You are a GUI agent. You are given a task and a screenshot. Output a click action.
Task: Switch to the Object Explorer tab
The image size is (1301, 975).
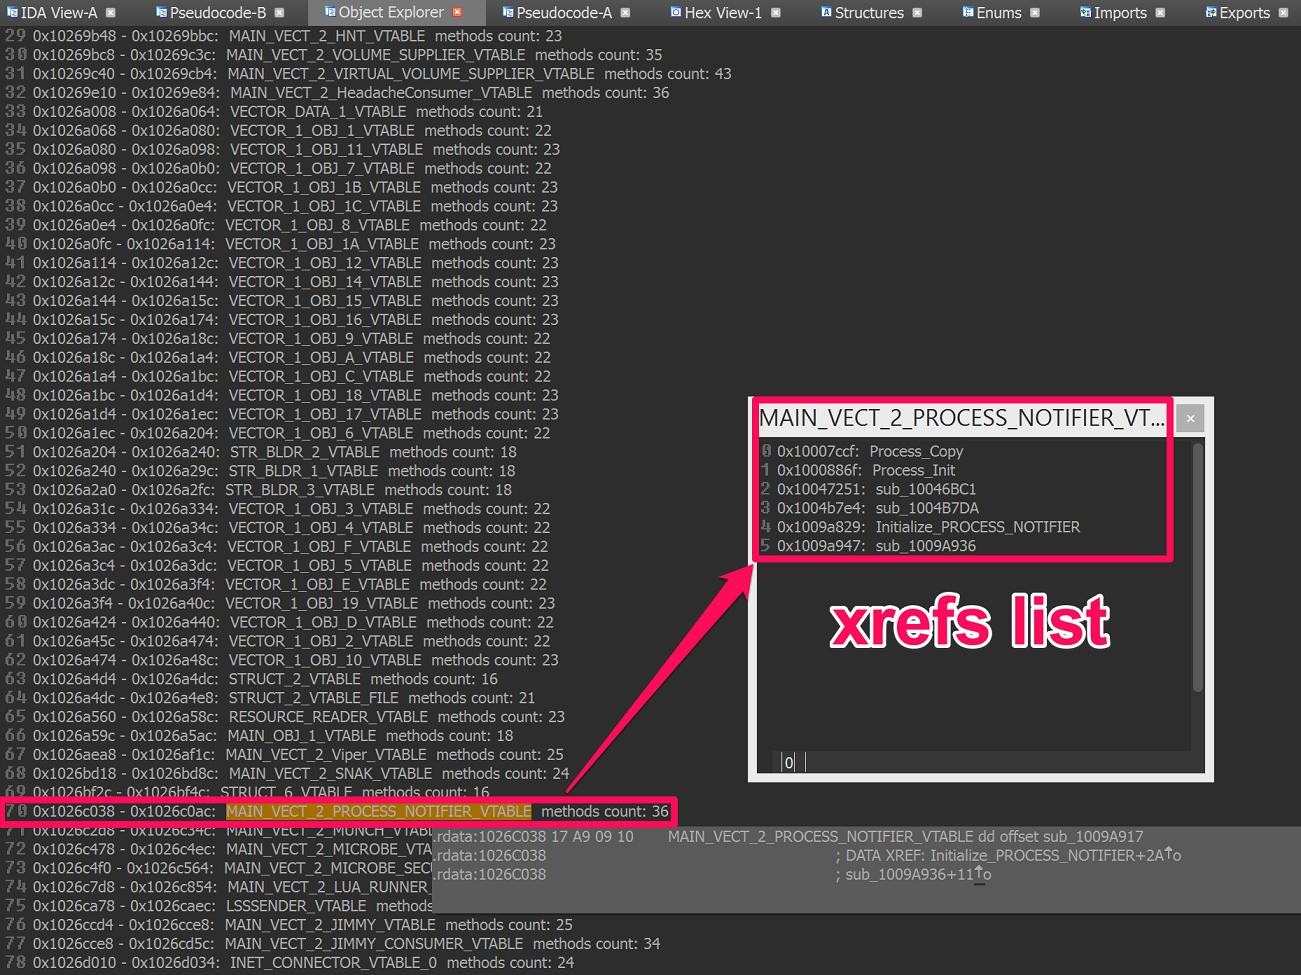(x=392, y=13)
